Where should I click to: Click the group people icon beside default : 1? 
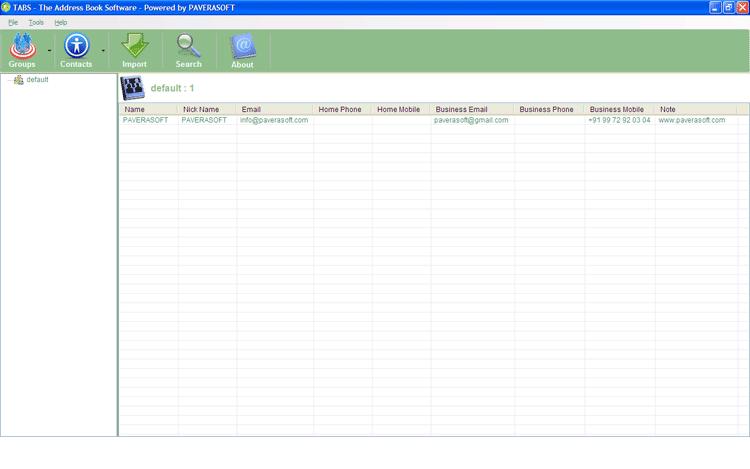(x=132, y=88)
